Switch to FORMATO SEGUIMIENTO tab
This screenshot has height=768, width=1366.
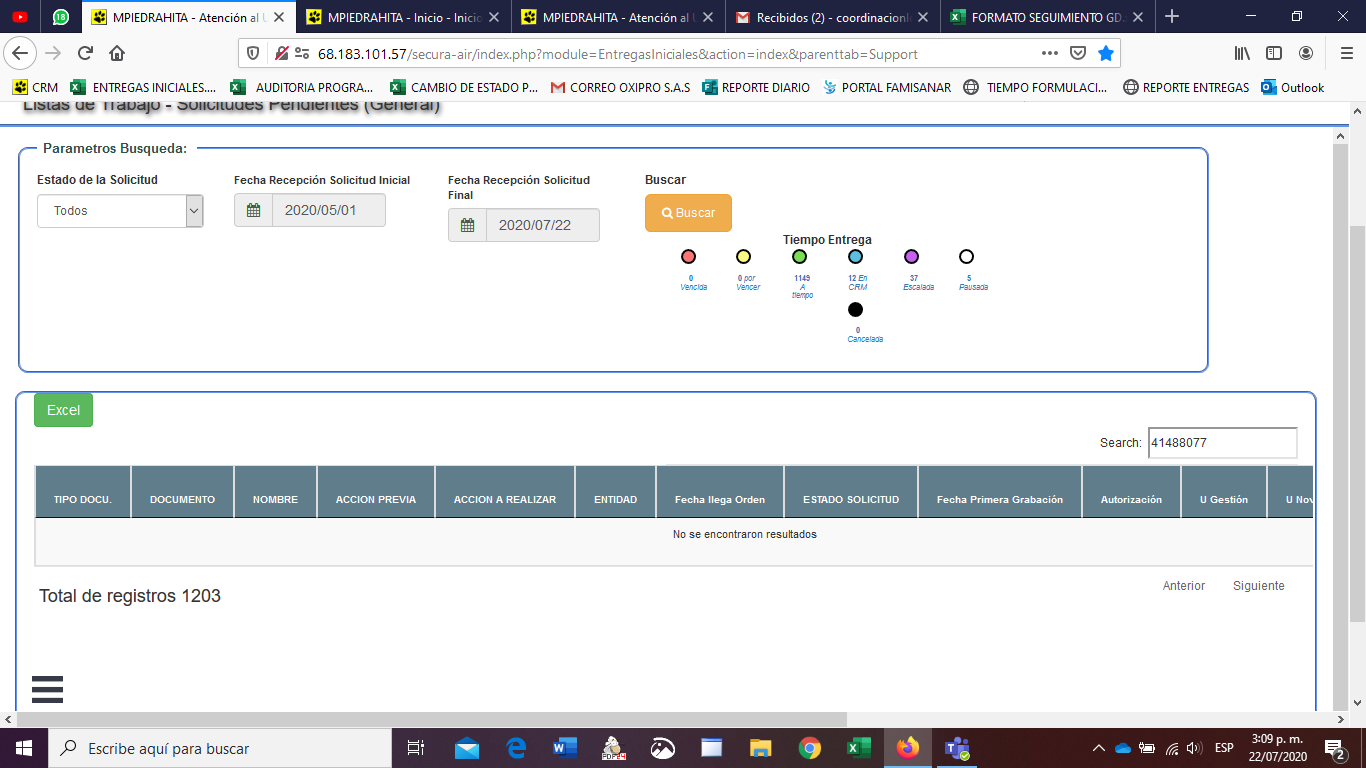click(x=1046, y=17)
